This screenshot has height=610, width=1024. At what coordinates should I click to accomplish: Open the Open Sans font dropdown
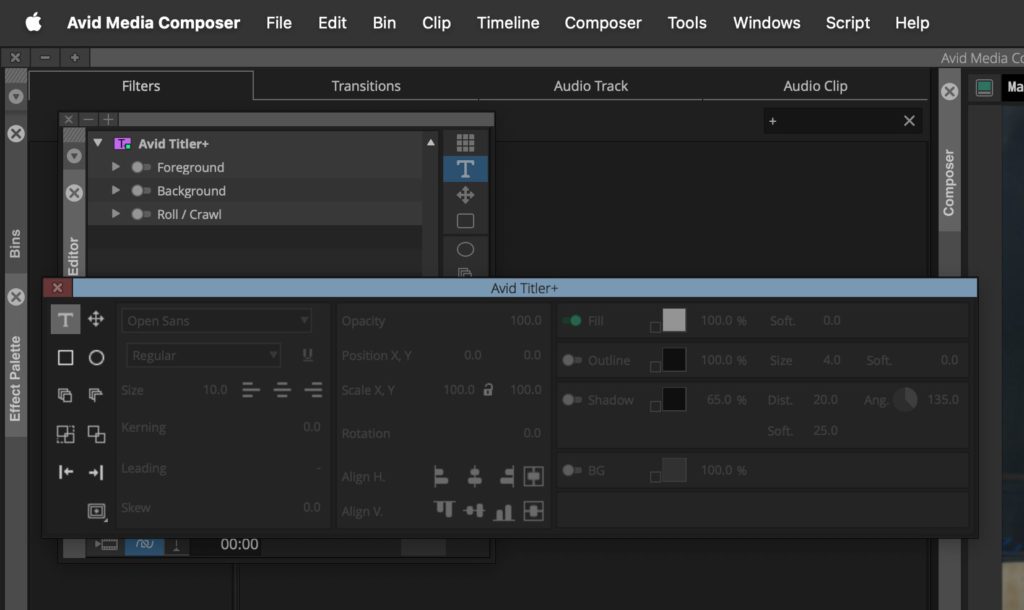click(x=216, y=321)
